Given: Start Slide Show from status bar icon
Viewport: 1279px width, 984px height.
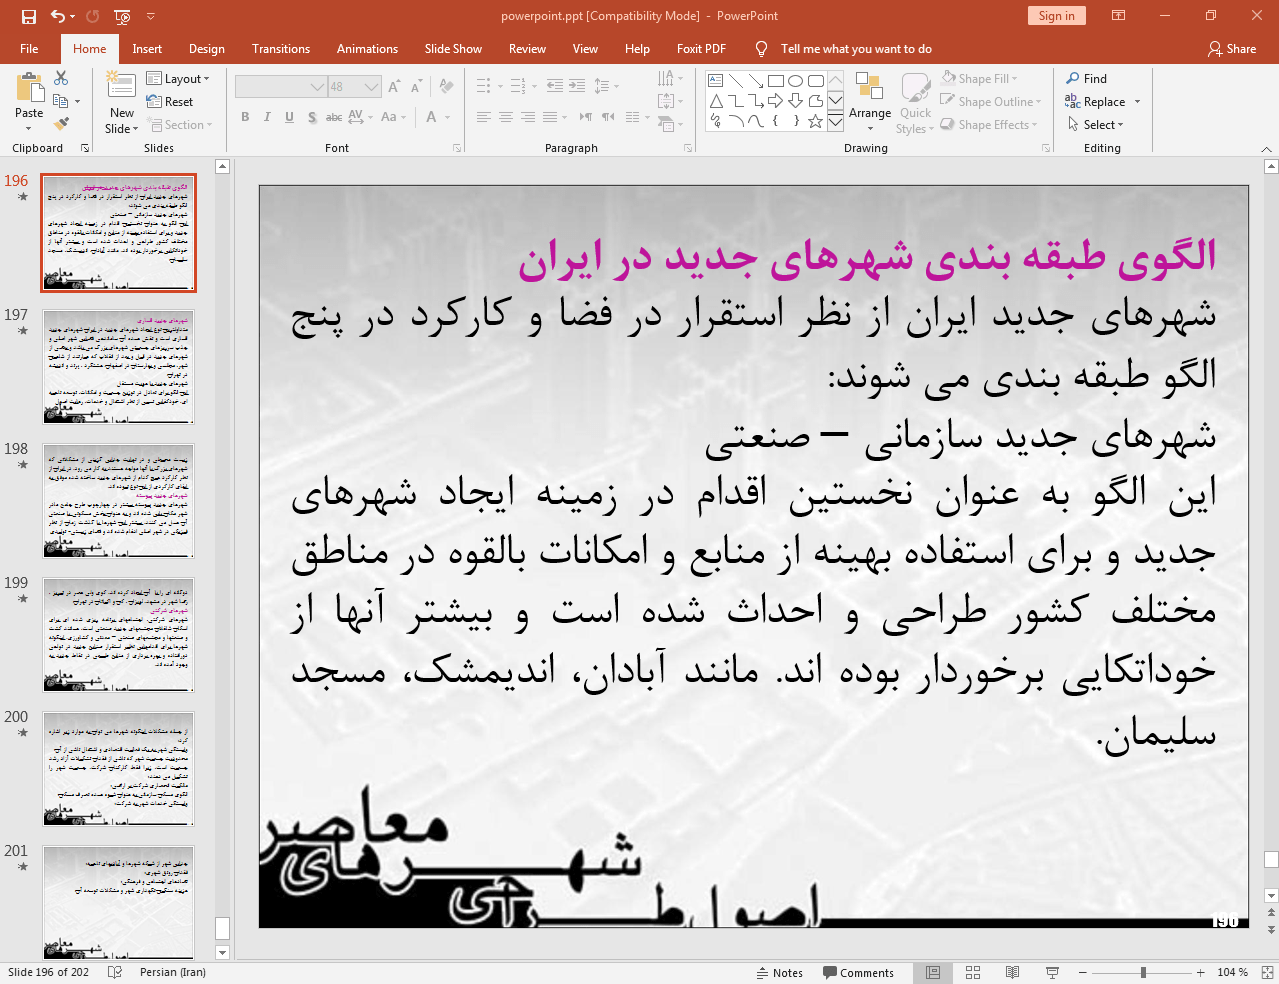Looking at the screenshot, I should [1052, 972].
